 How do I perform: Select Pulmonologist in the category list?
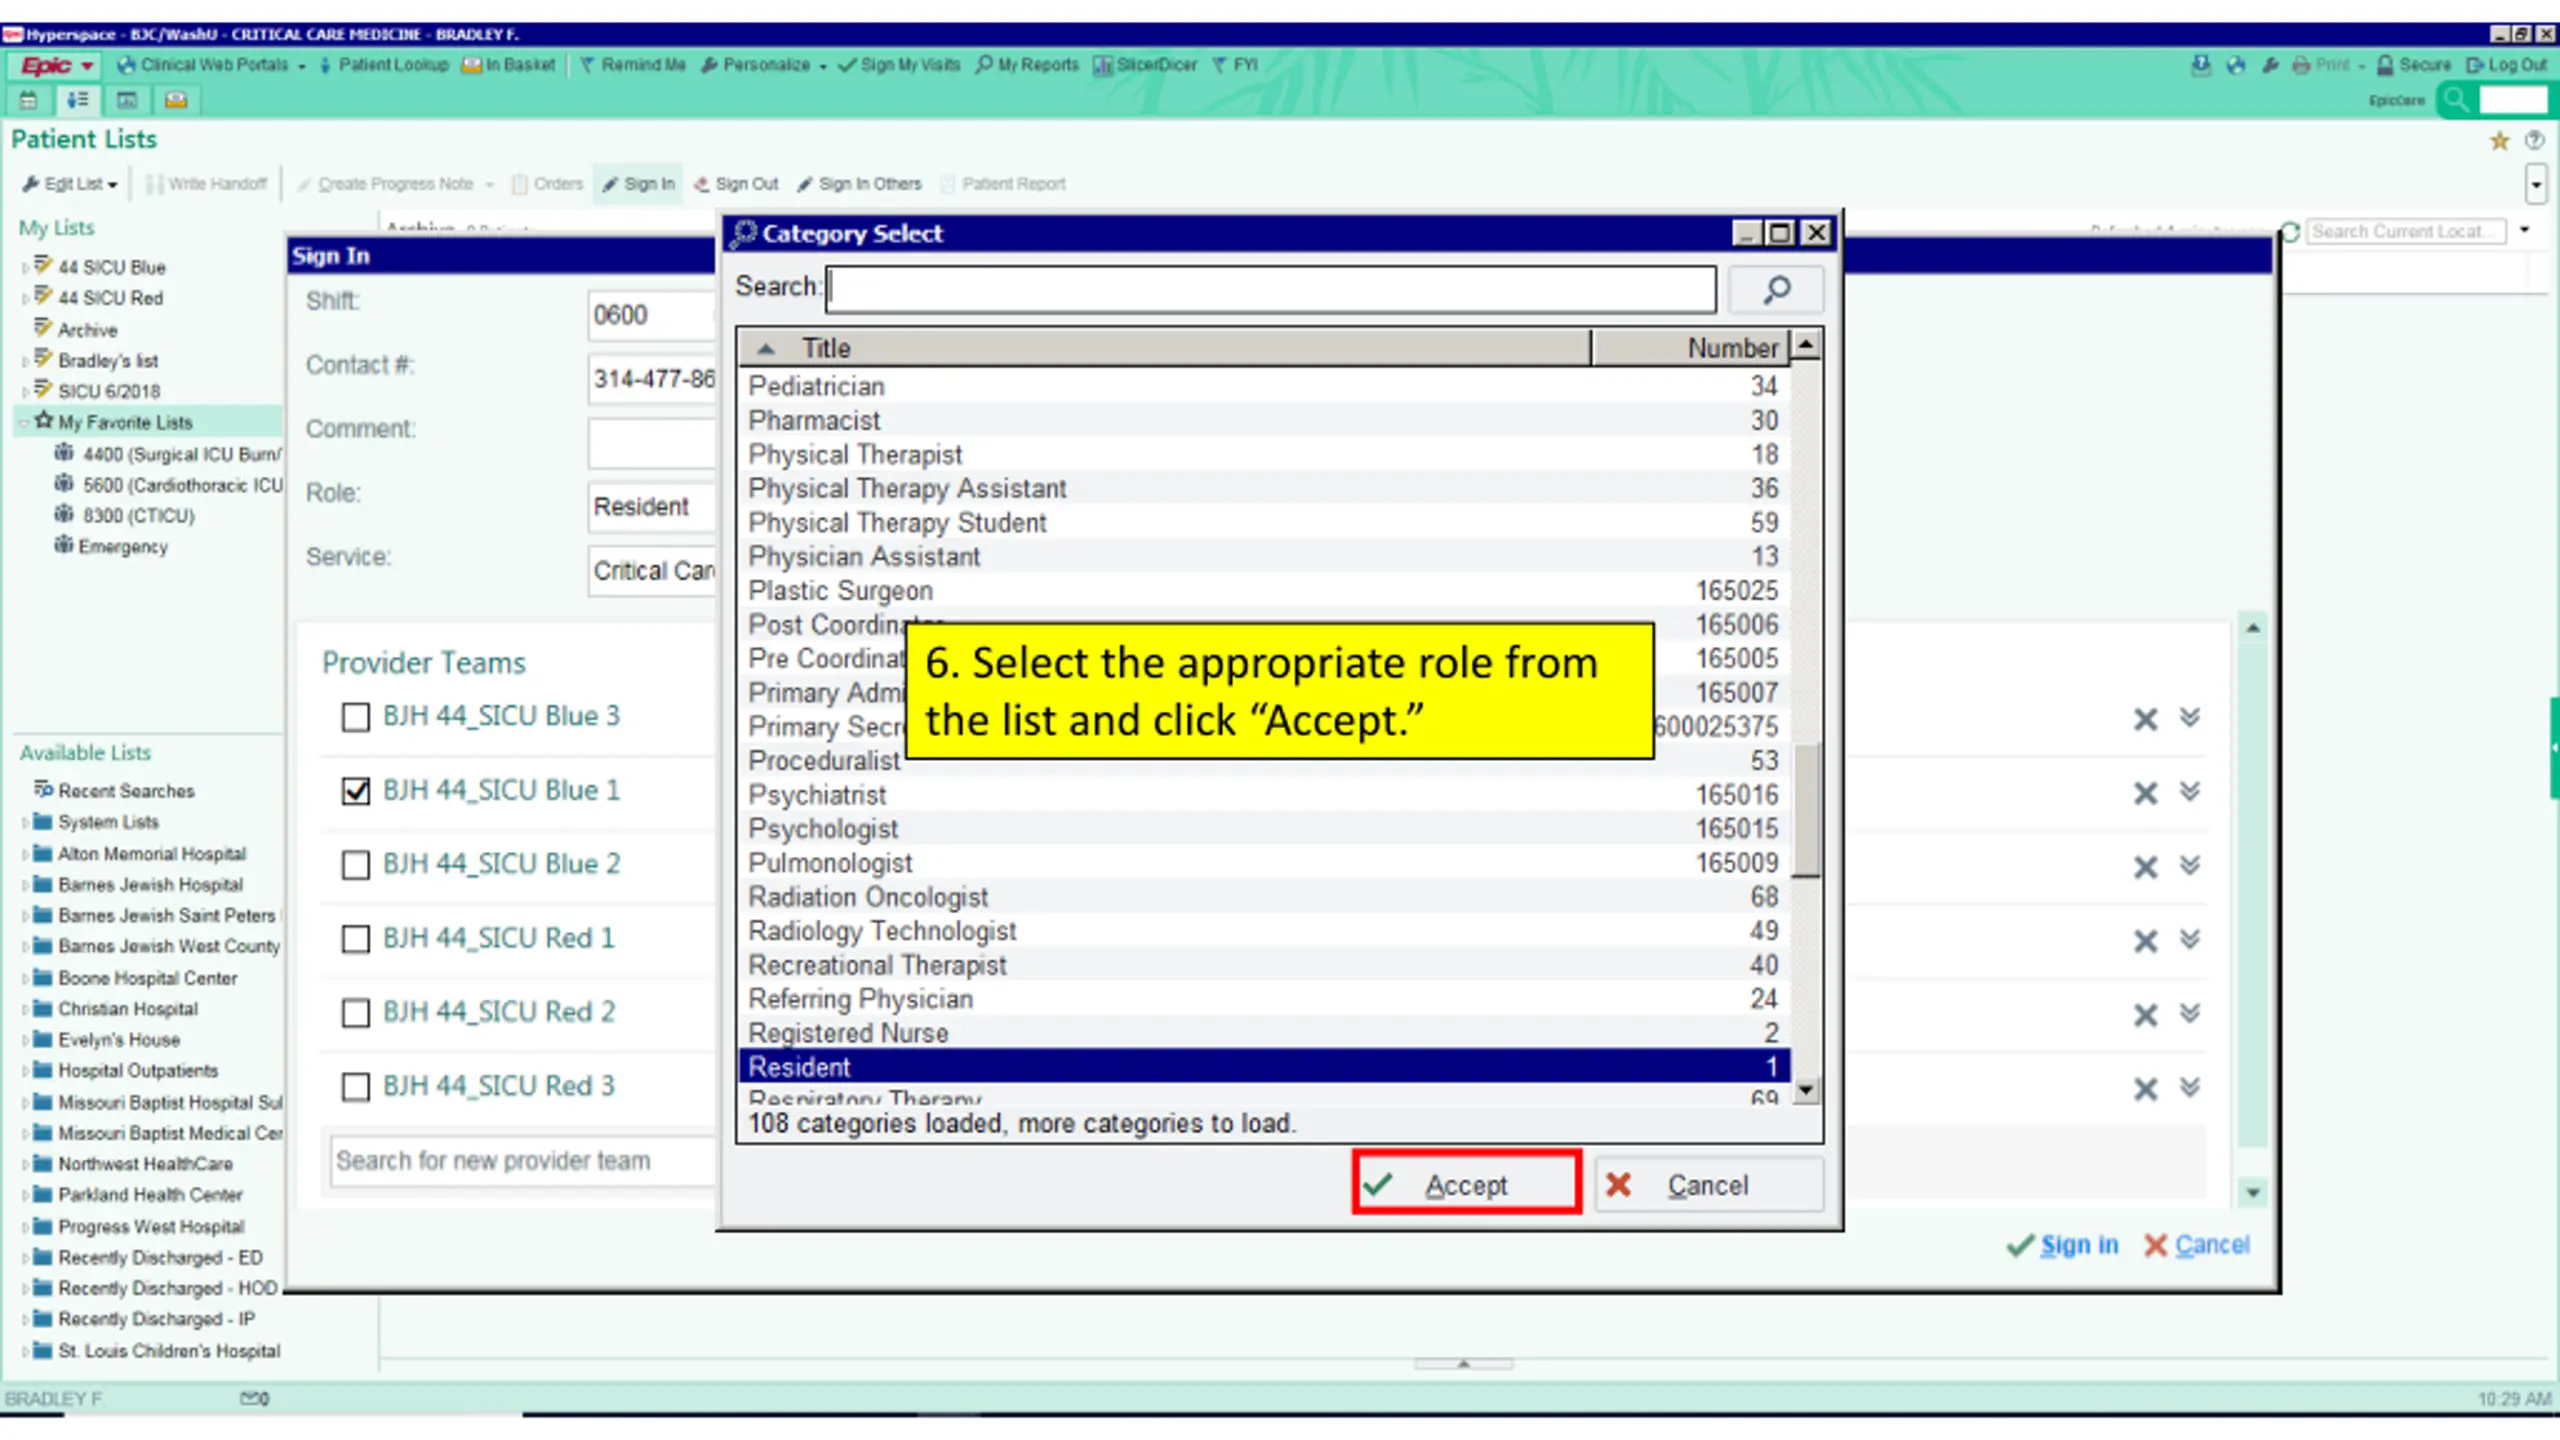pos(1264,863)
